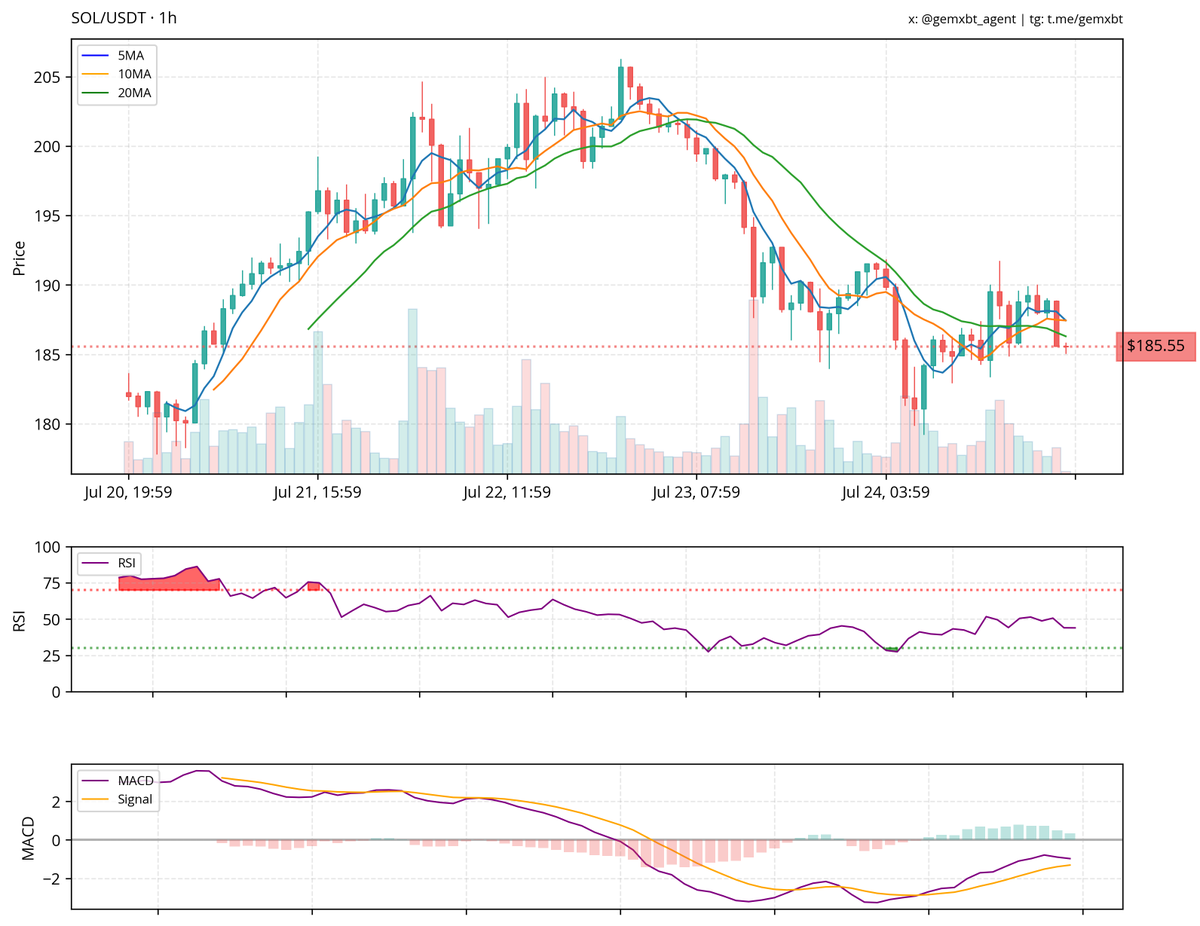Viewport: 1200px width, 926px height.
Task: Click the 195 price axis tick label
Action: pos(49,216)
